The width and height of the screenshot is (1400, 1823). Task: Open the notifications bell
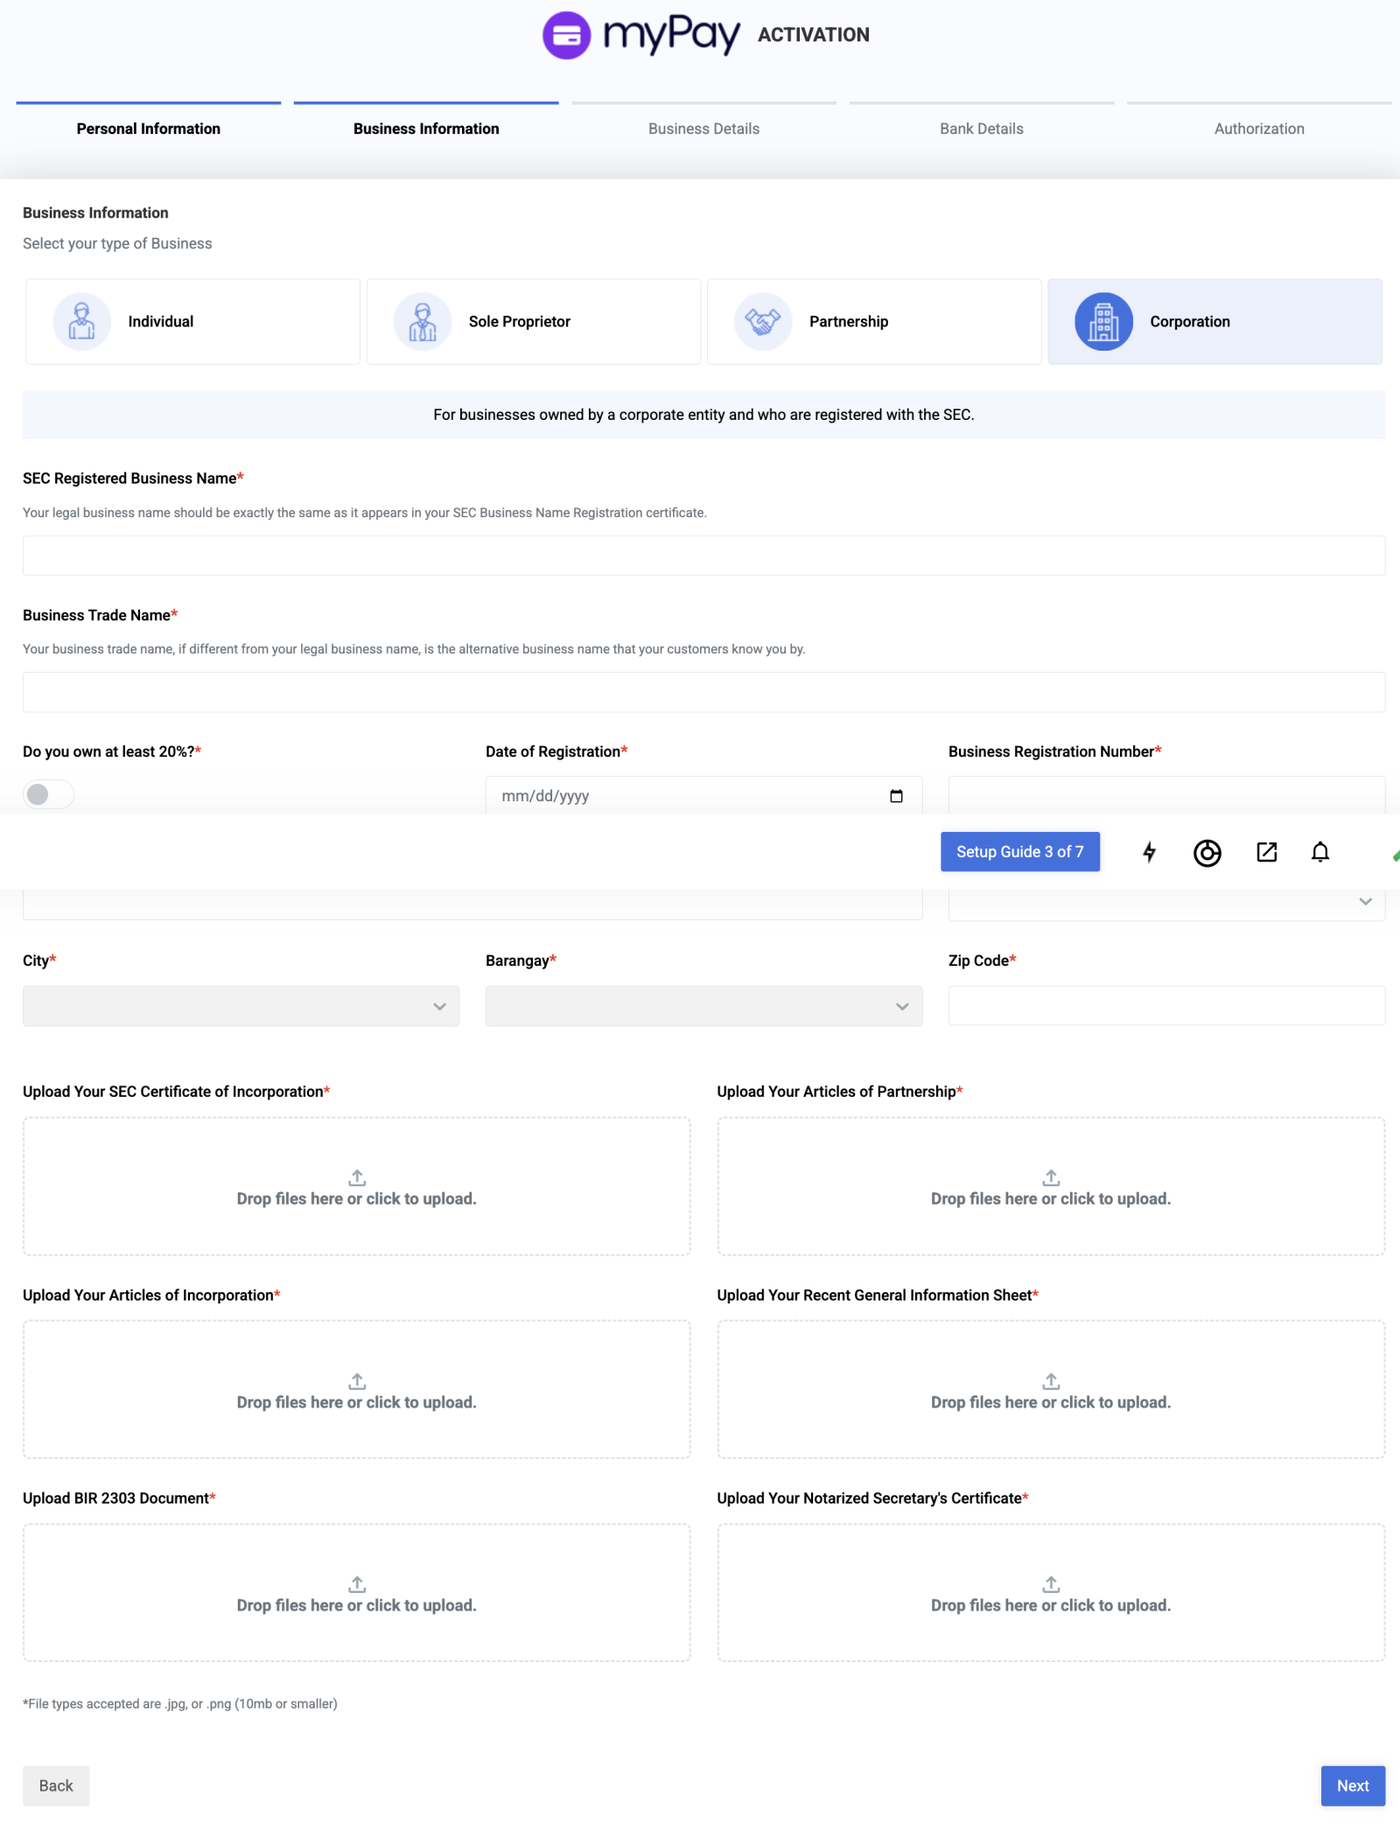coord(1320,852)
